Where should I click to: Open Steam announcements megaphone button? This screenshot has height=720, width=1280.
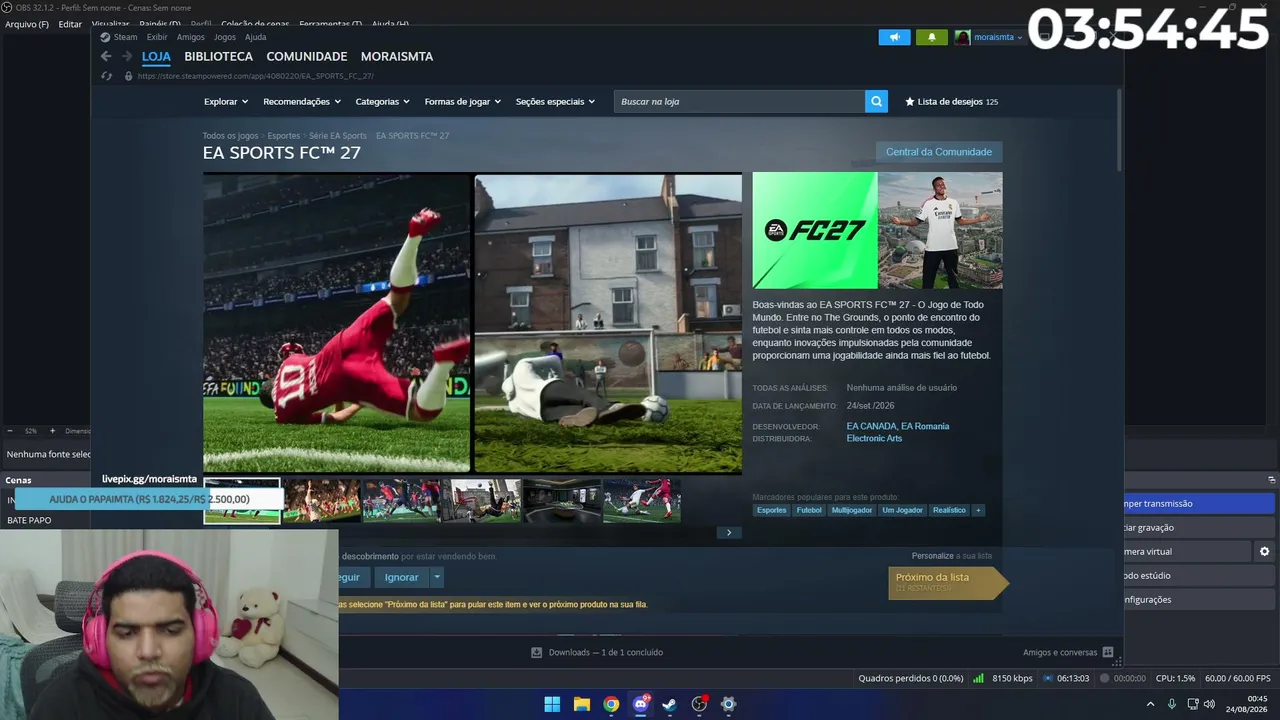tap(895, 37)
